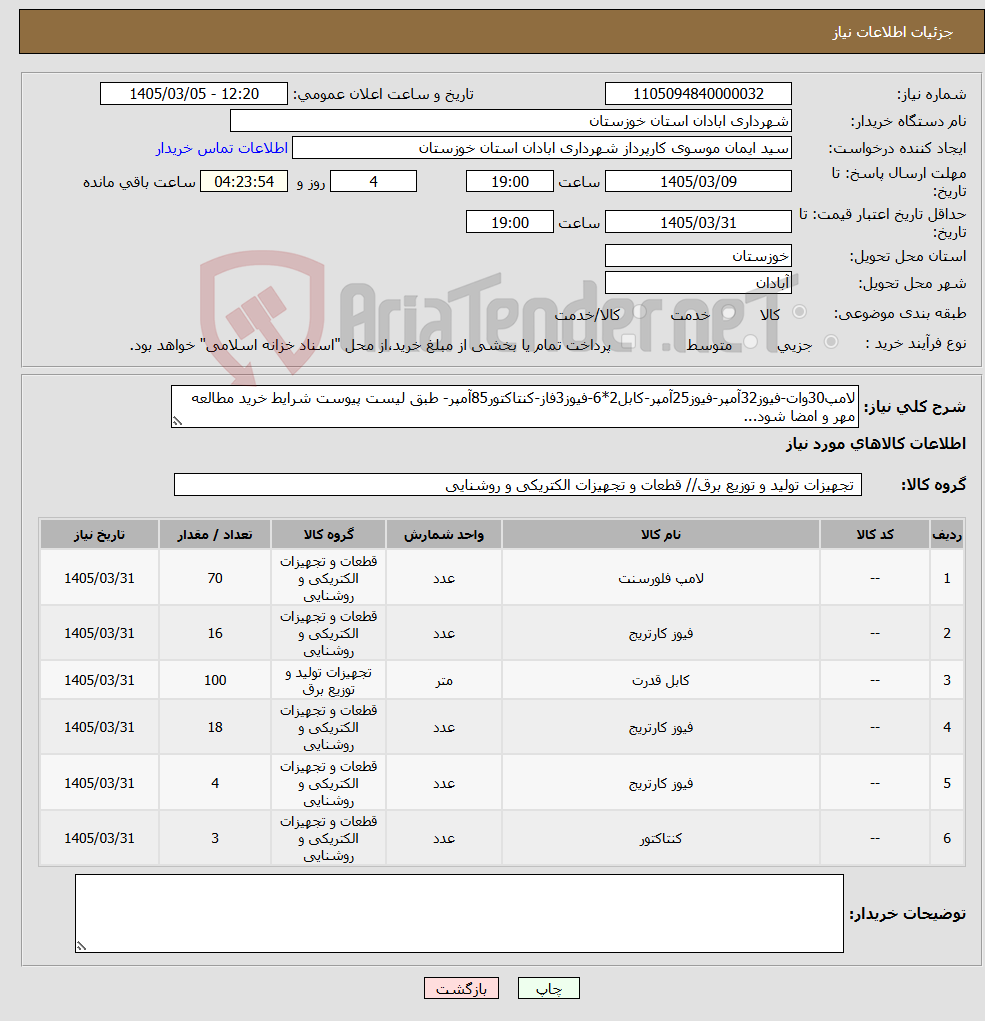The height and width of the screenshot is (1021, 985).
Task: Click the resize handle of buyer notes box
Action: click(x=81, y=947)
